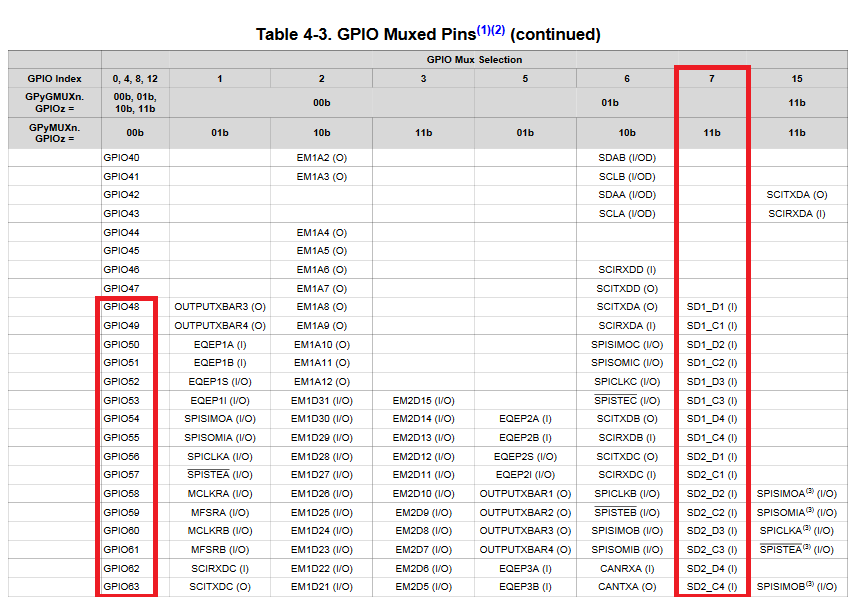Click the SD1_C4 (I) cell
The width and height of the screenshot is (851, 597).
(x=712, y=437)
